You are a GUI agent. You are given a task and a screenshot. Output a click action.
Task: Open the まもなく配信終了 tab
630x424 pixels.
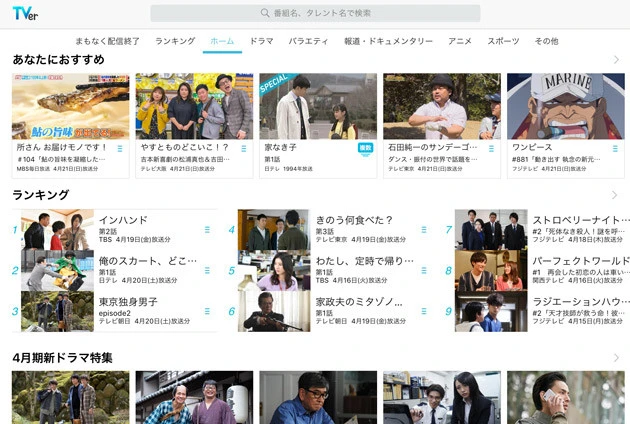[x=108, y=41]
